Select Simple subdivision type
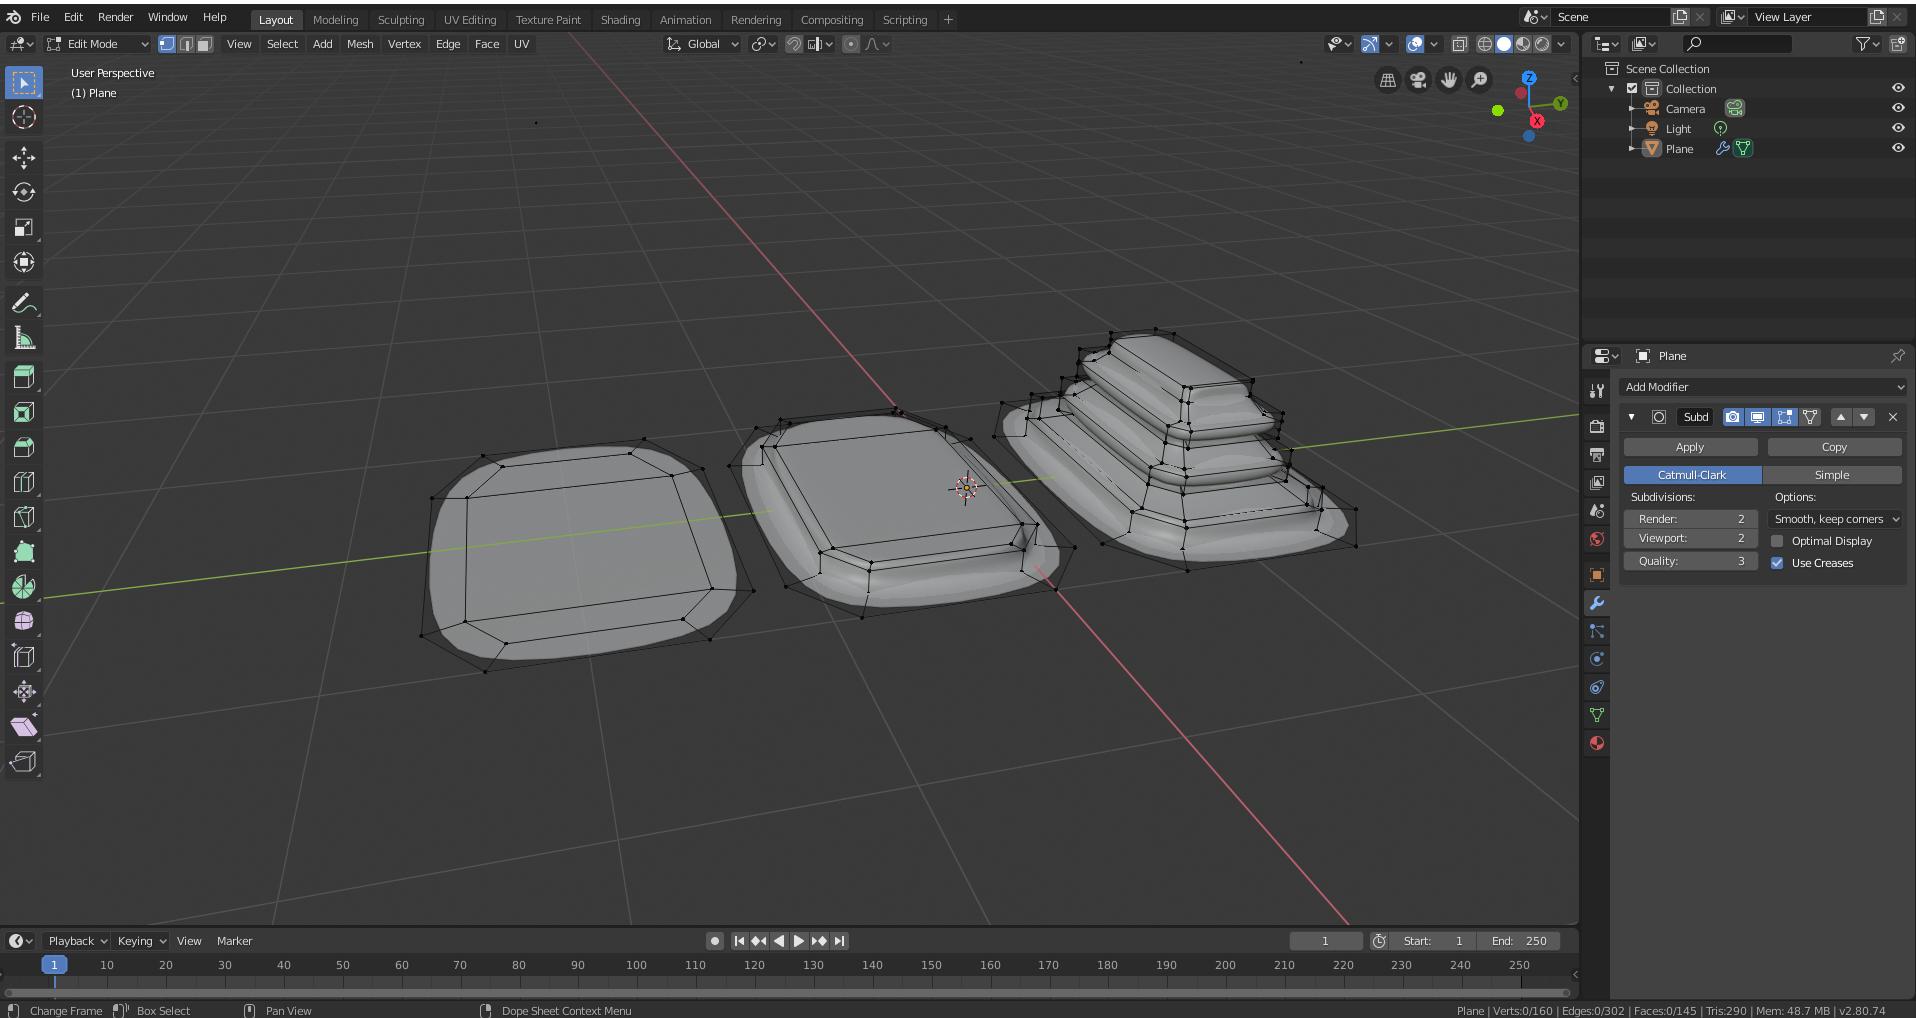Viewport: 1916px width, 1018px height. click(x=1832, y=475)
